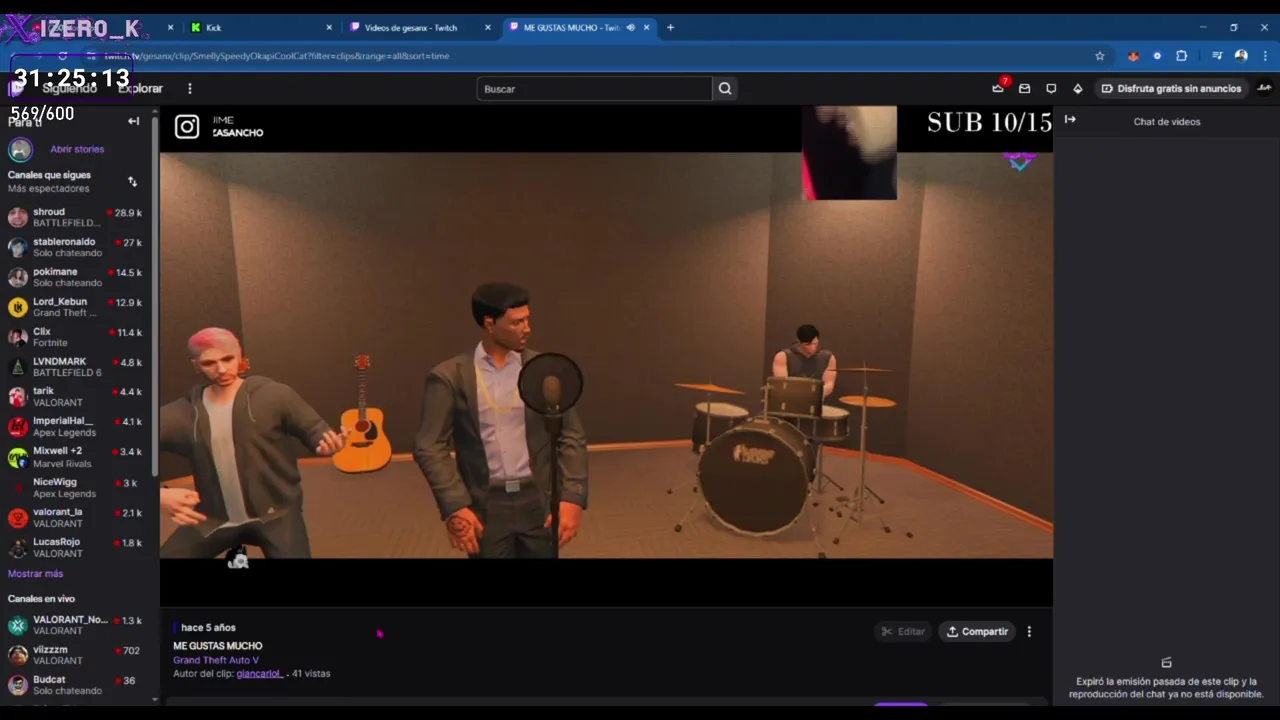Click Mostrar más link
This screenshot has width=1280, height=720.
[x=35, y=574]
